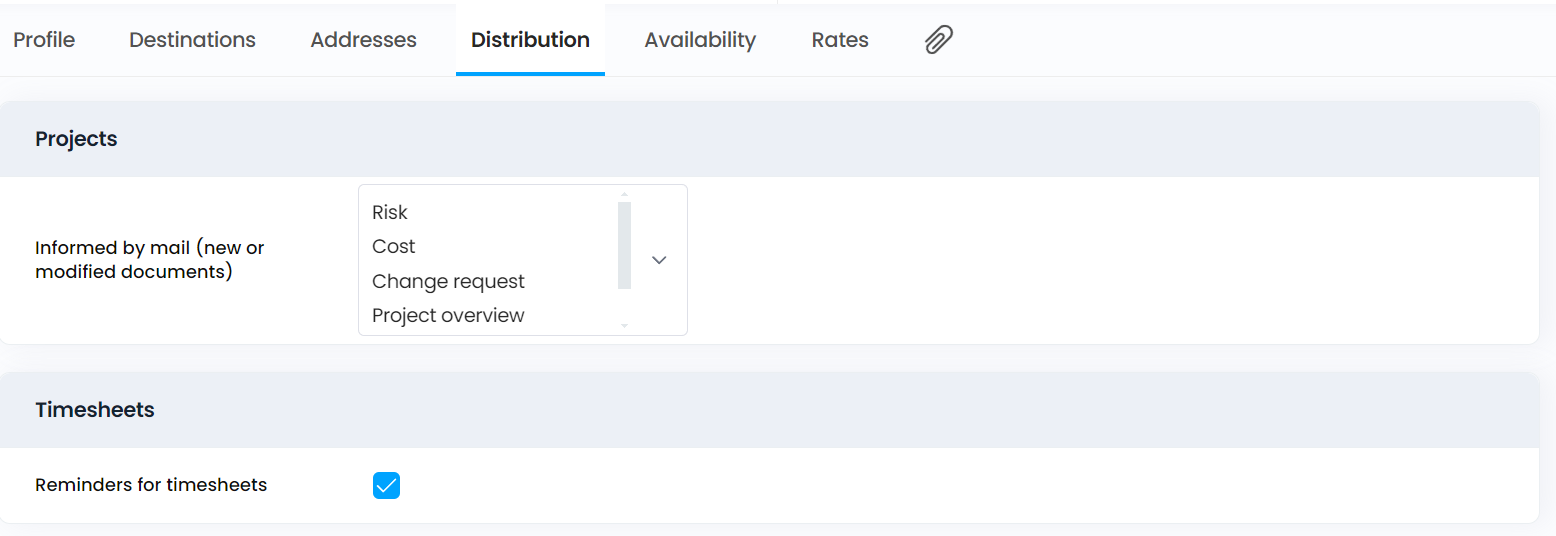Choose Cost in the document list
This screenshot has width=1556, height=536.
pyautogui.click(x=393, y=246)
